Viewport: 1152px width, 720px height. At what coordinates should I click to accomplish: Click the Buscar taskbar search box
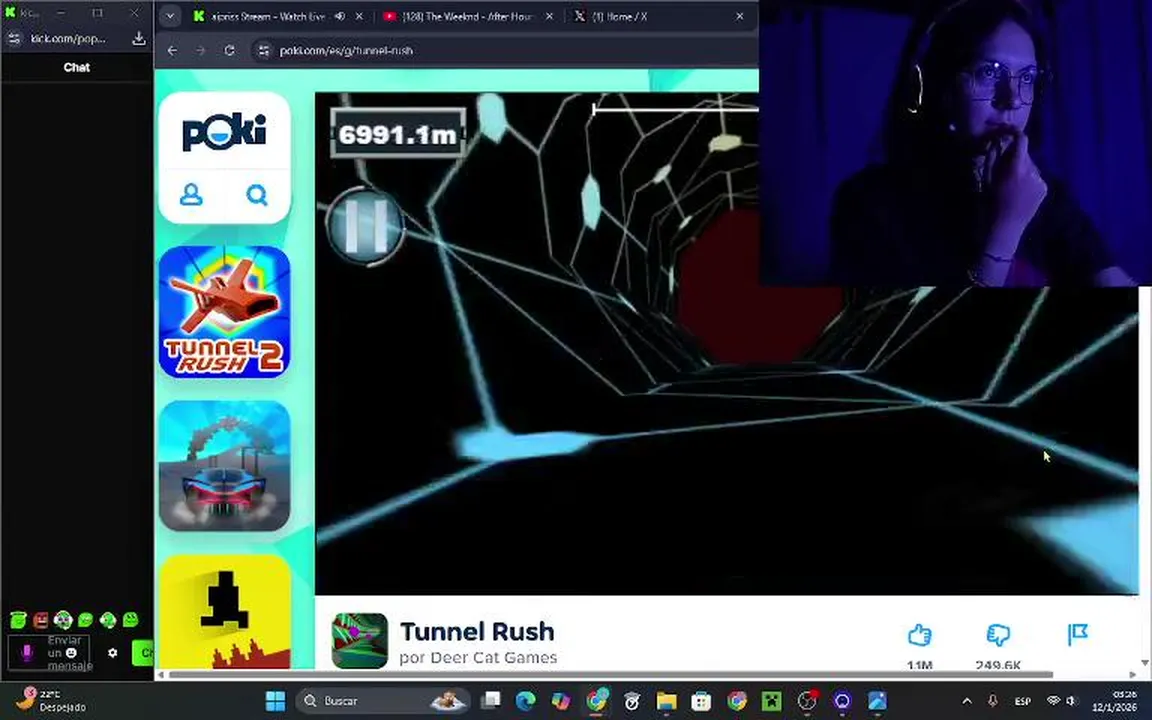pos(382,701)
